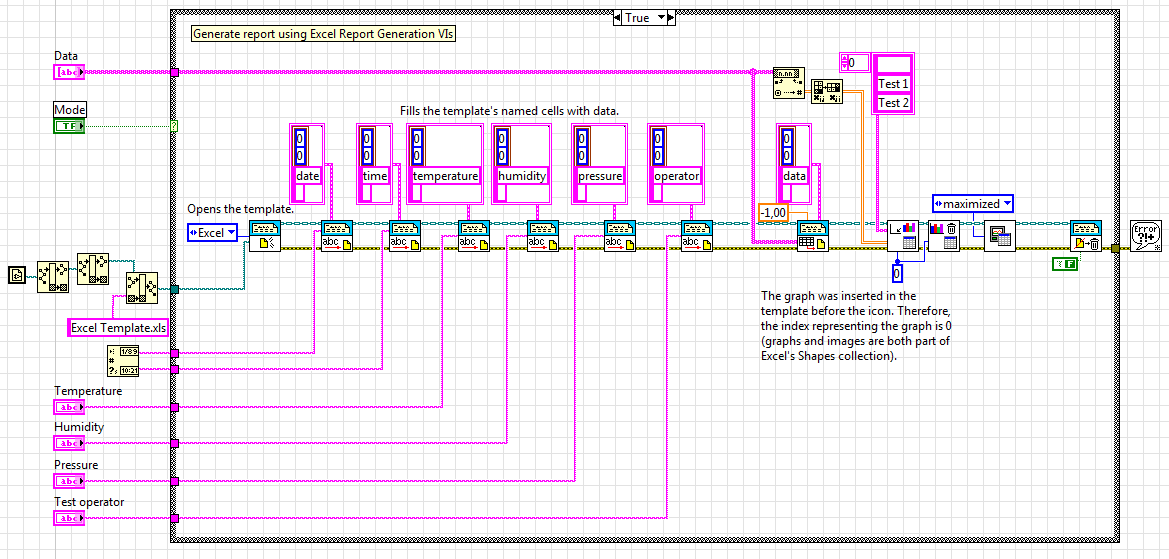Select the 'Opens the template.' comment
The height and width of the screenshot is (559, 1169).
tap(240, 209)
